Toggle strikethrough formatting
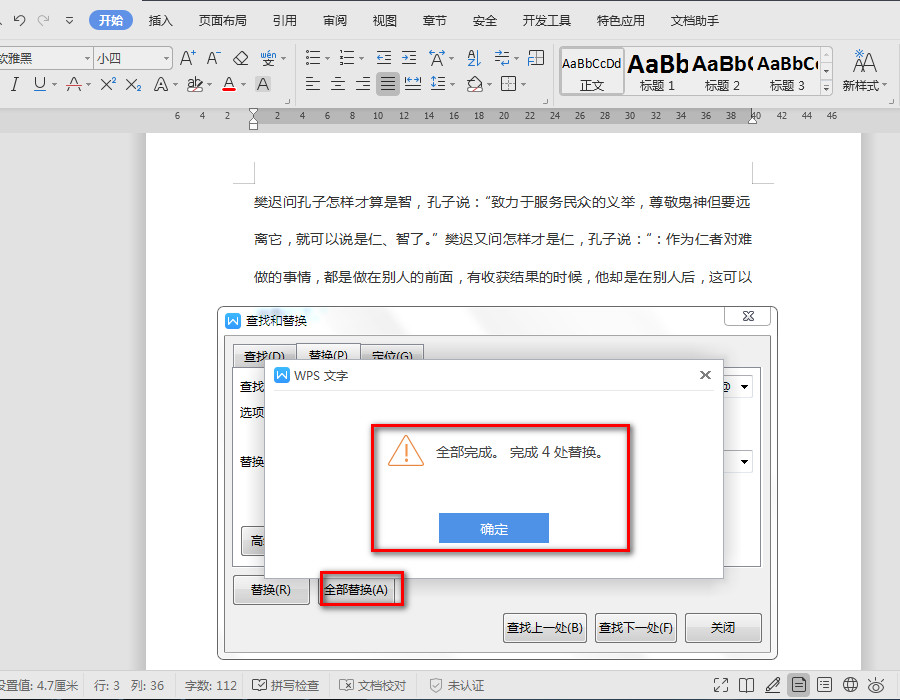 (x=73, y=85)
